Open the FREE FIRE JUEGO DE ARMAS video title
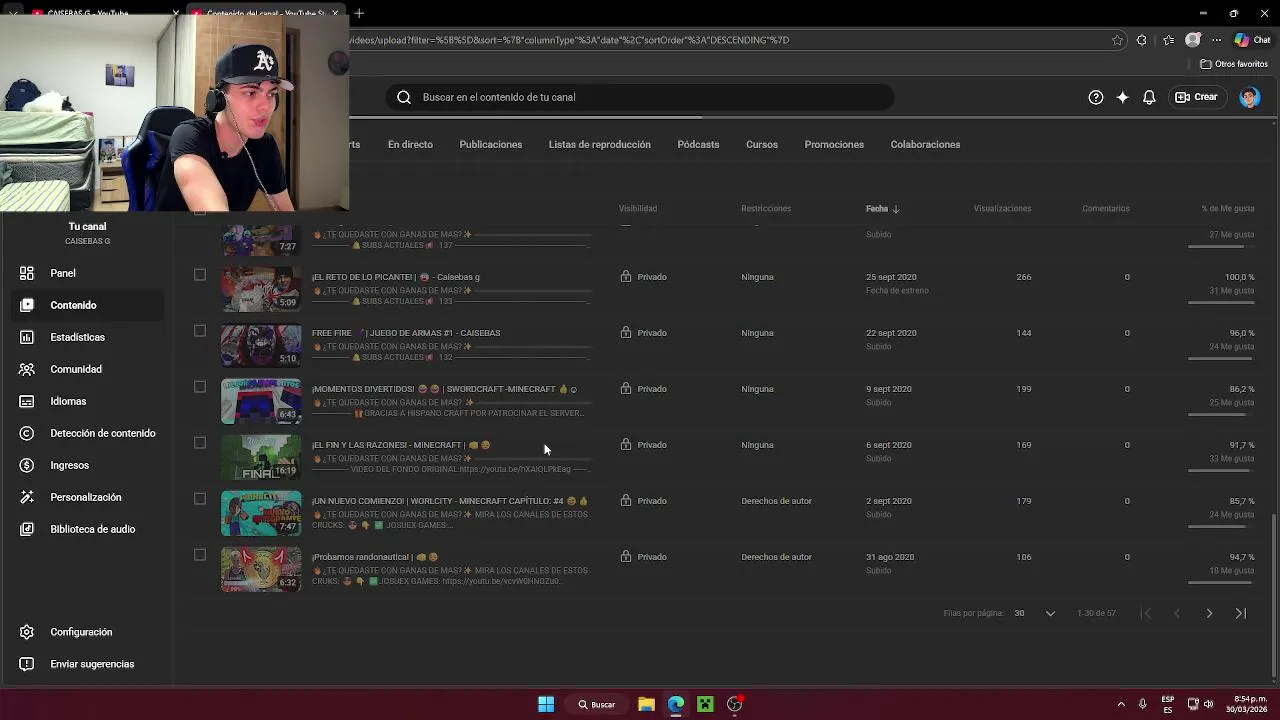1280x720 pixels. 406,333
